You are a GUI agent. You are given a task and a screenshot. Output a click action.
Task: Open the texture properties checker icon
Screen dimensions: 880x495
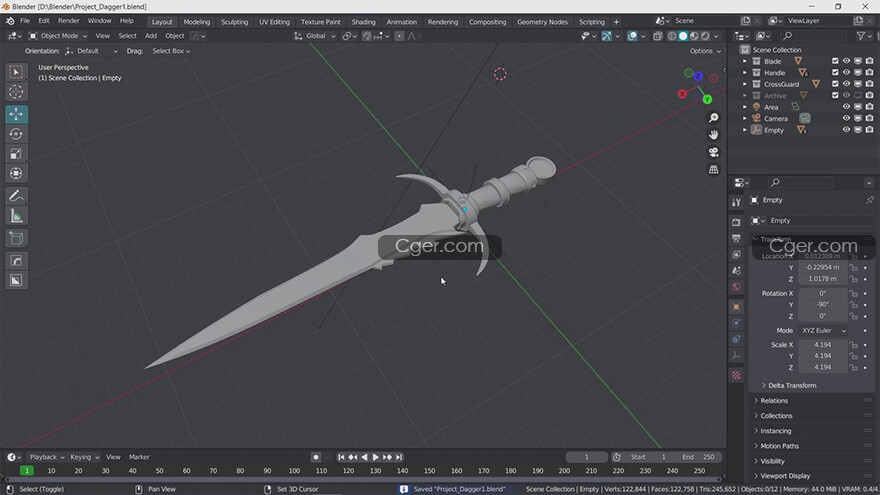[736, 375]
